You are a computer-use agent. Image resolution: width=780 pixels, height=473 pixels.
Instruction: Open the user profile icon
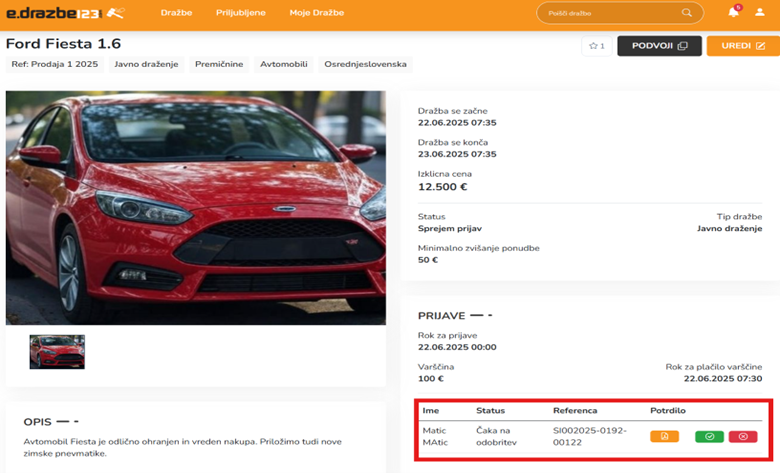(760, 13)
